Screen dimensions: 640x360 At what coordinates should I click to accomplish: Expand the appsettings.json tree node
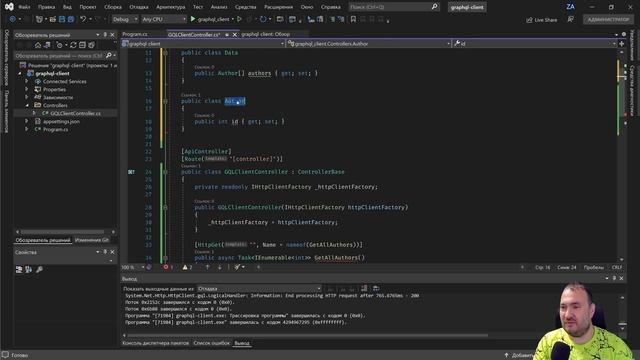(x=27, y=121)
